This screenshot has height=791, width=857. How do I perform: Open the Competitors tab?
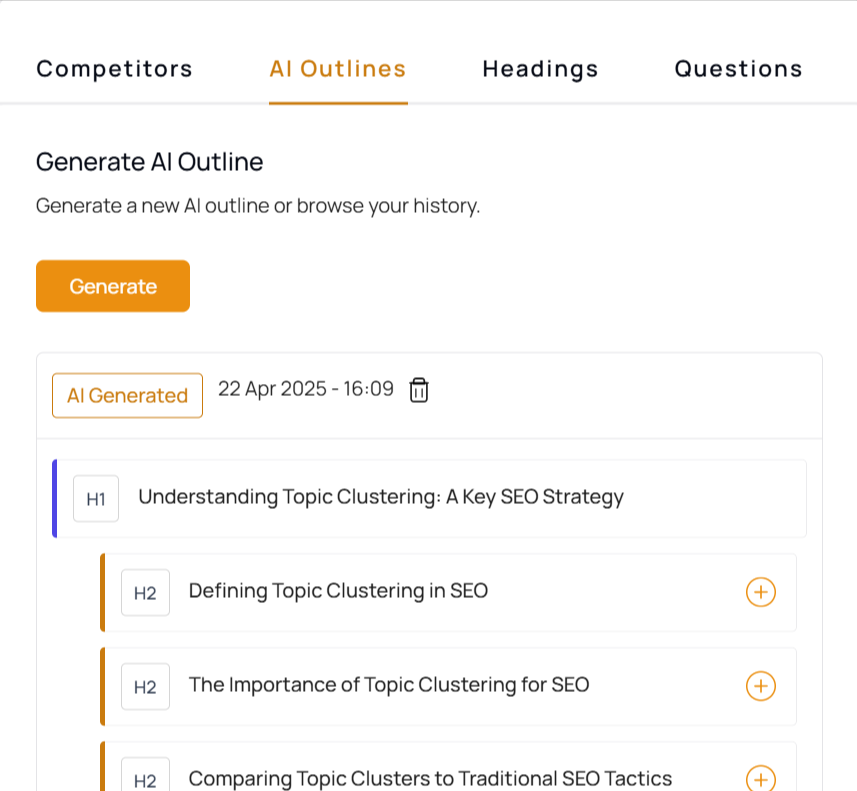pyautogui.click(x=114, y=69)
